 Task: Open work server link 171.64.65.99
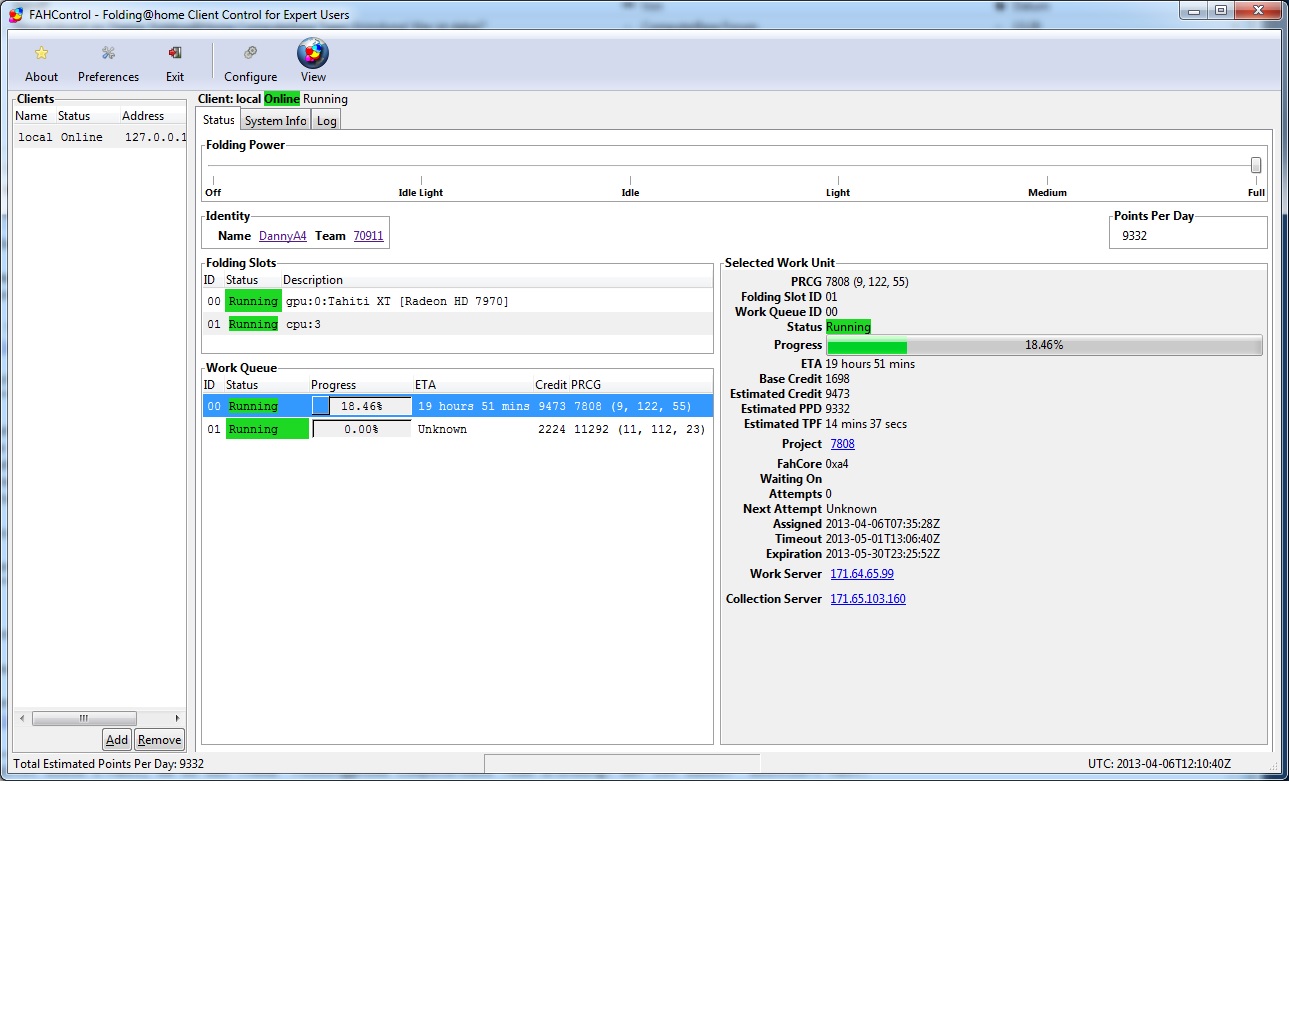pyautogui.click(x=862, y=574)
